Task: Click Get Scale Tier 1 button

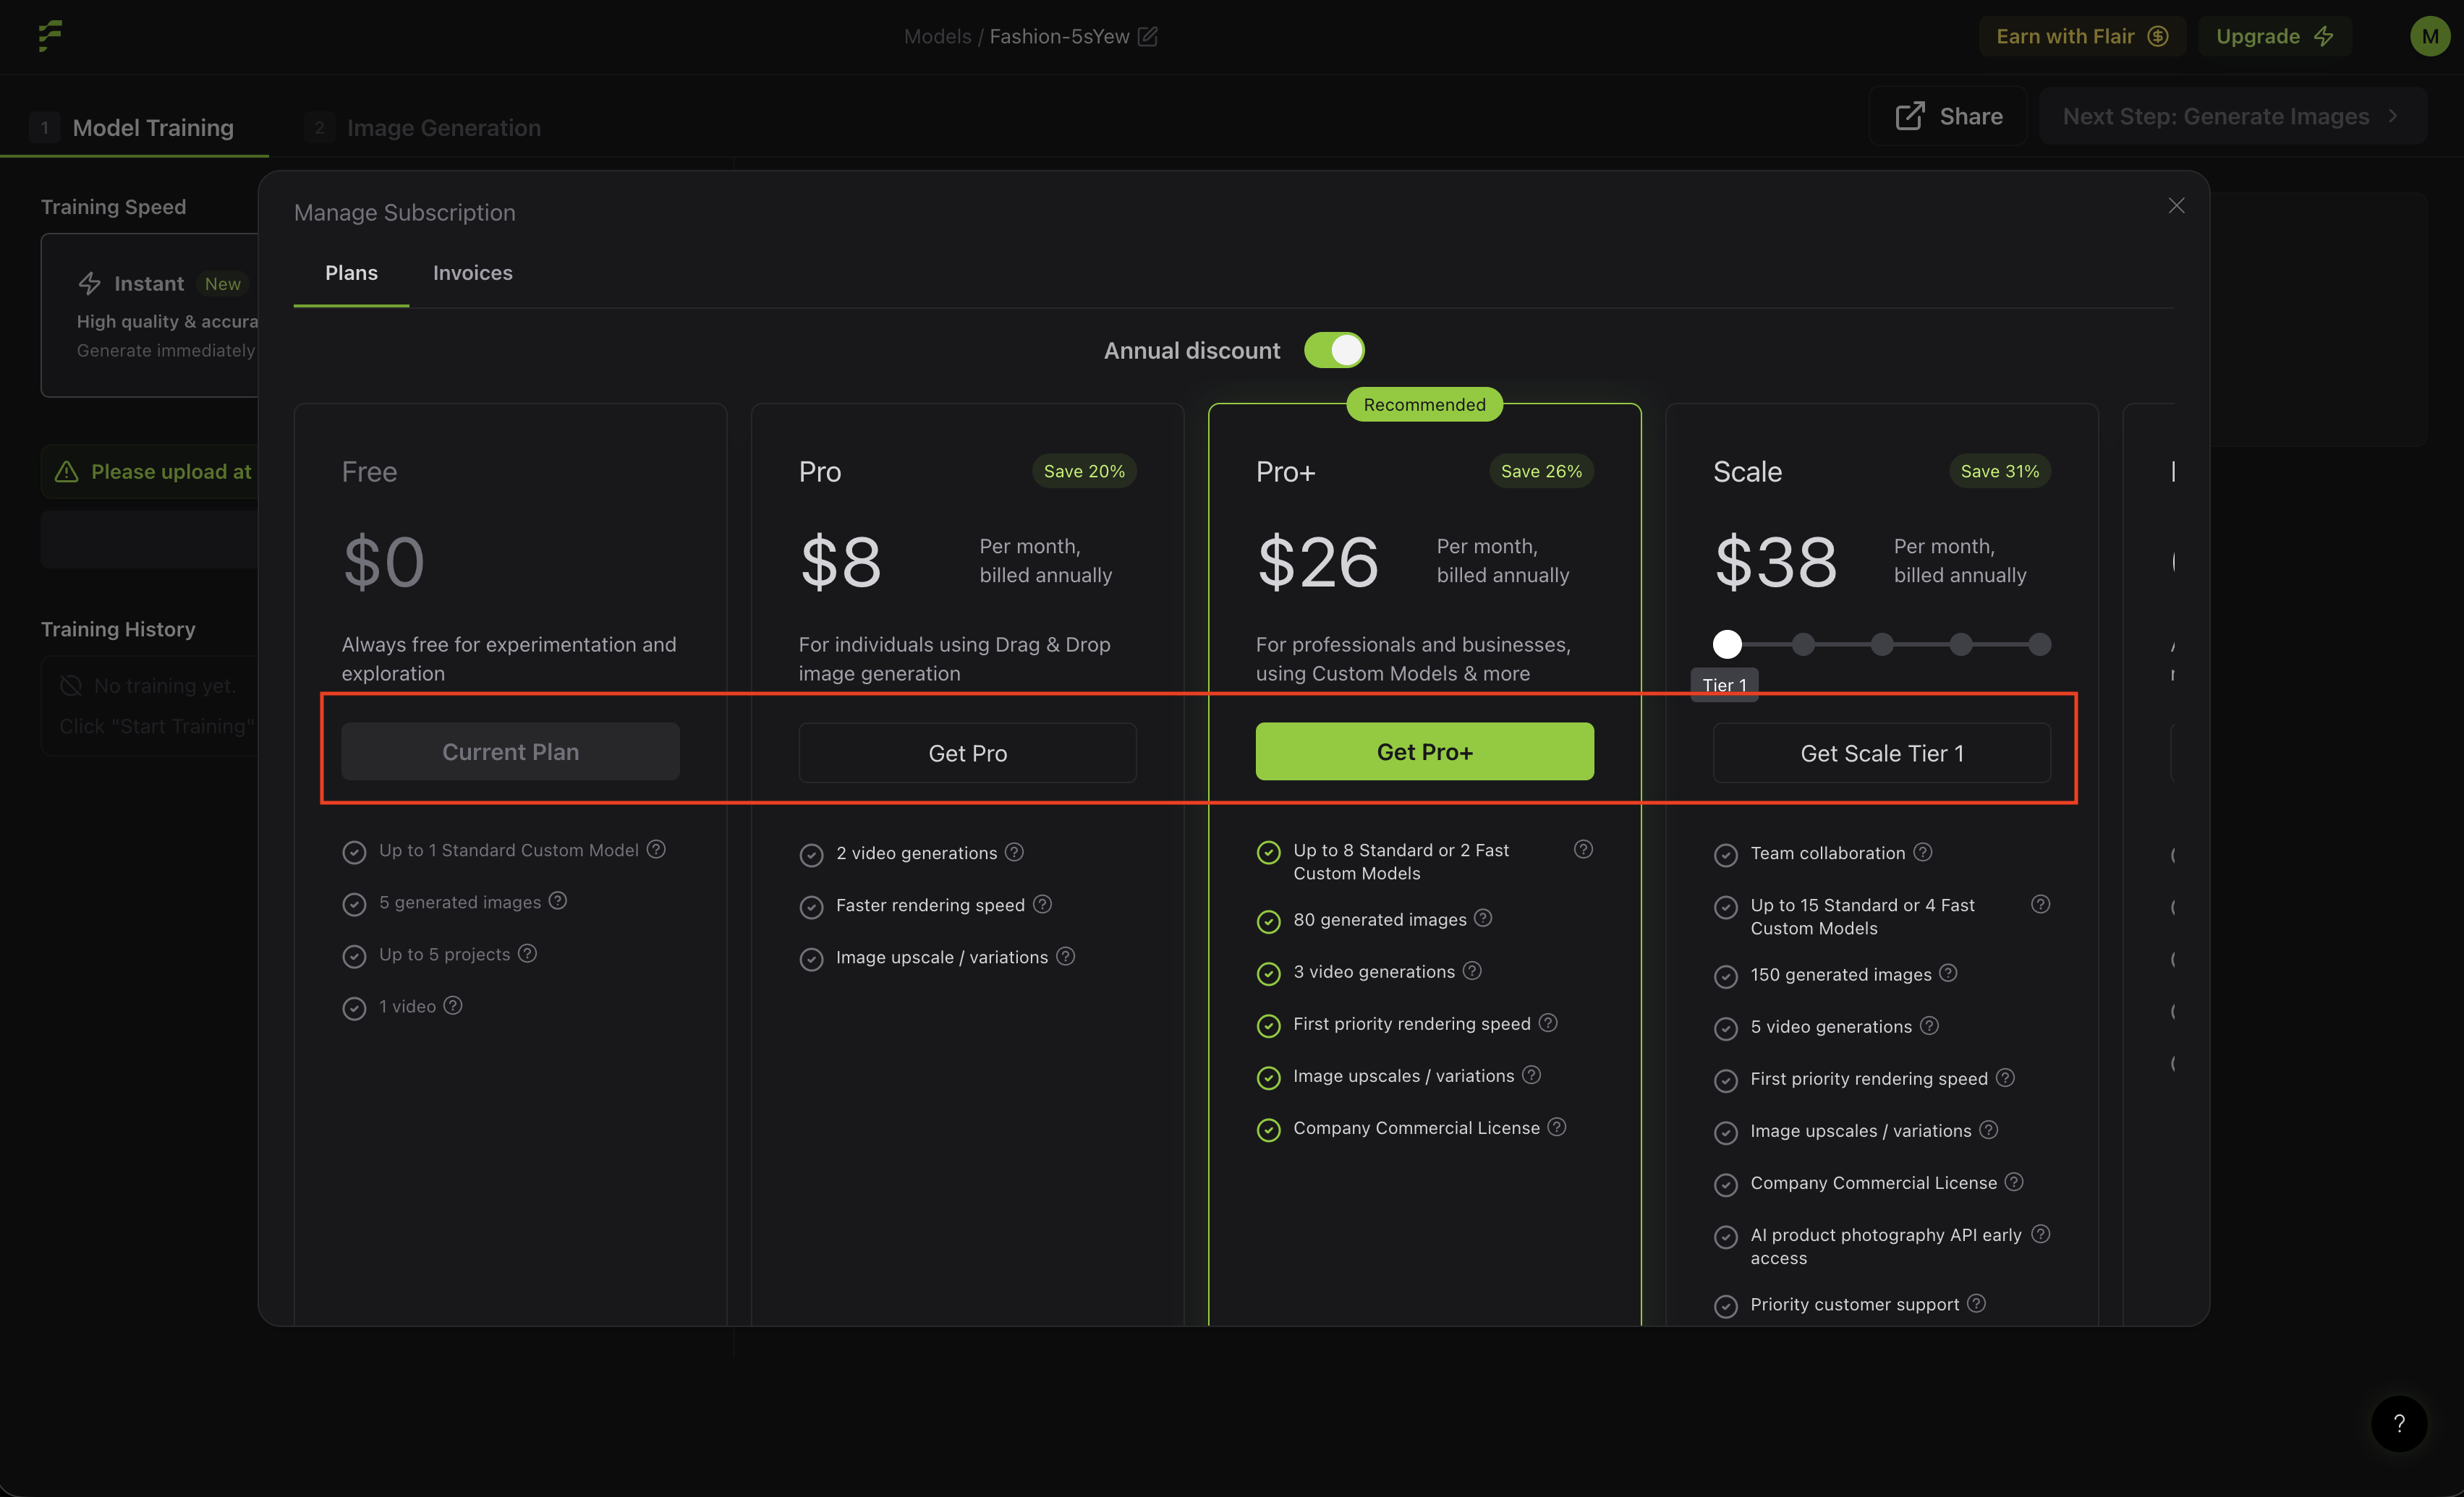Action: point(1881,753)
